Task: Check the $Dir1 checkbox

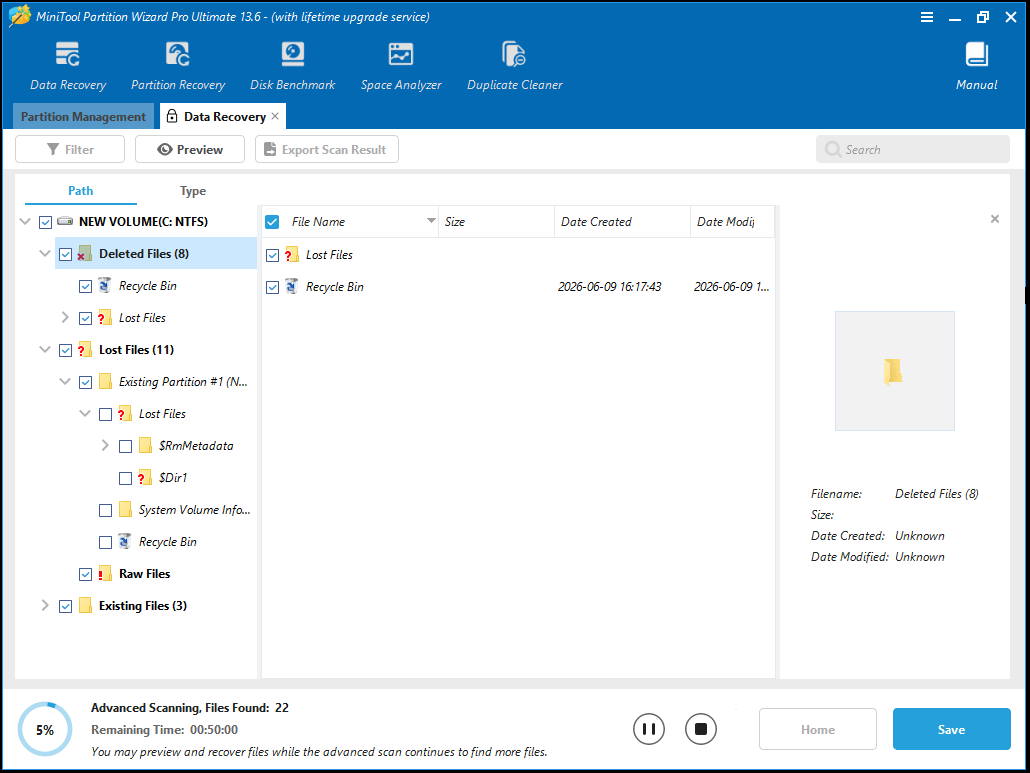Action: tap(125, 478)
